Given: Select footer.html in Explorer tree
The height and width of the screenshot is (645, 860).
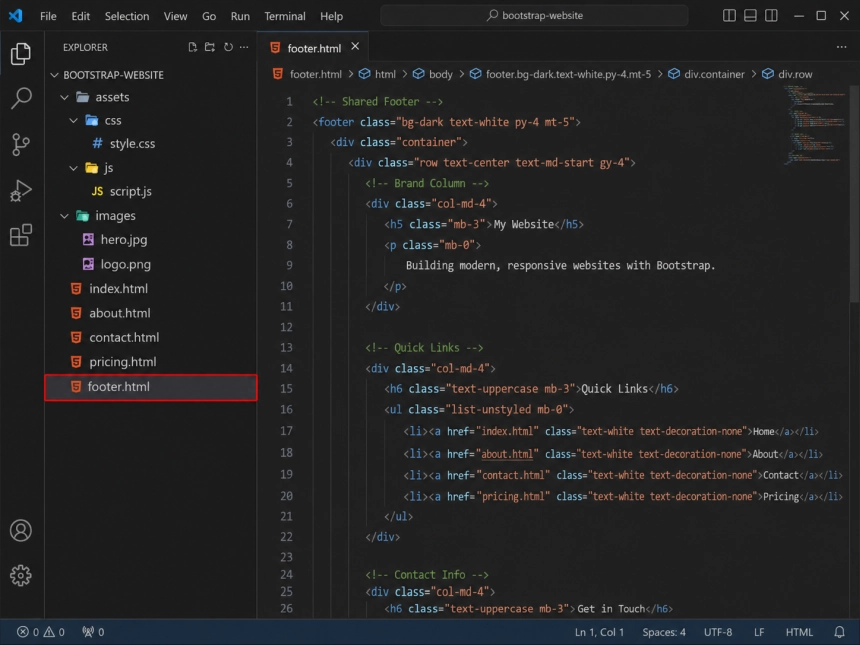Looking at the screenshot, I should [x=151, y=387].
